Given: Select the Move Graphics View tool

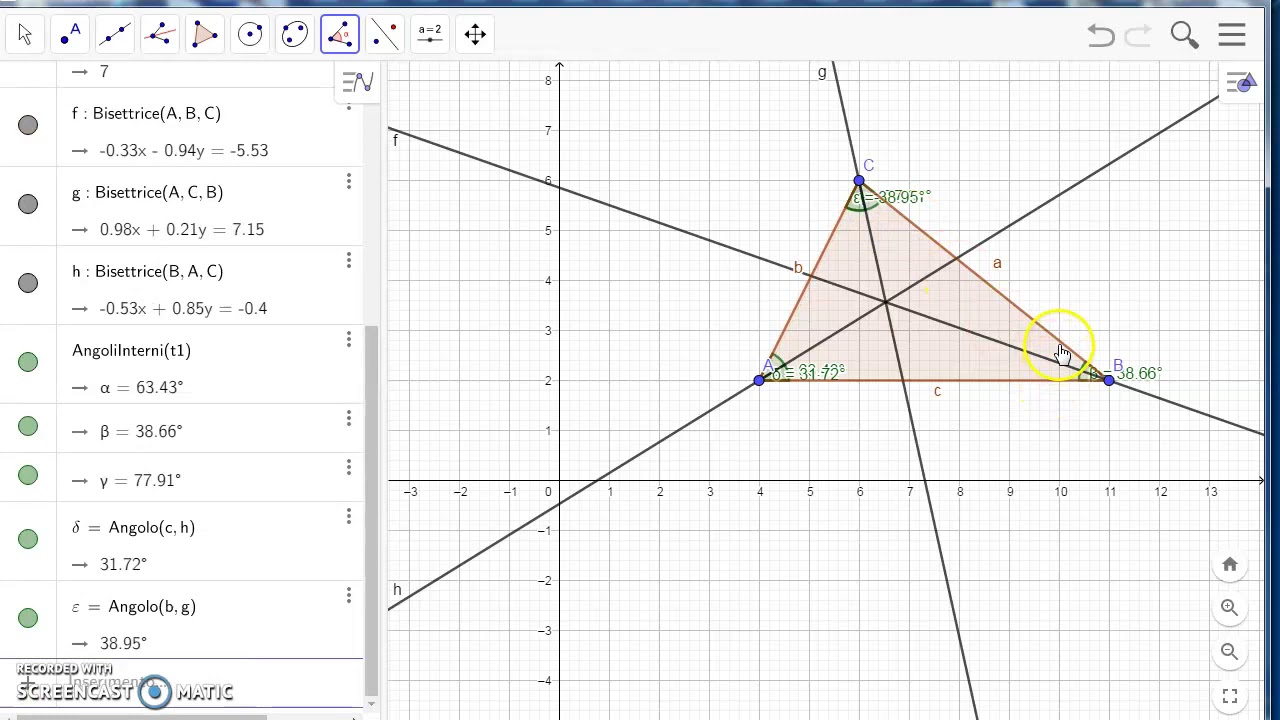Looking at the screenshot, I should pos(475,34).
